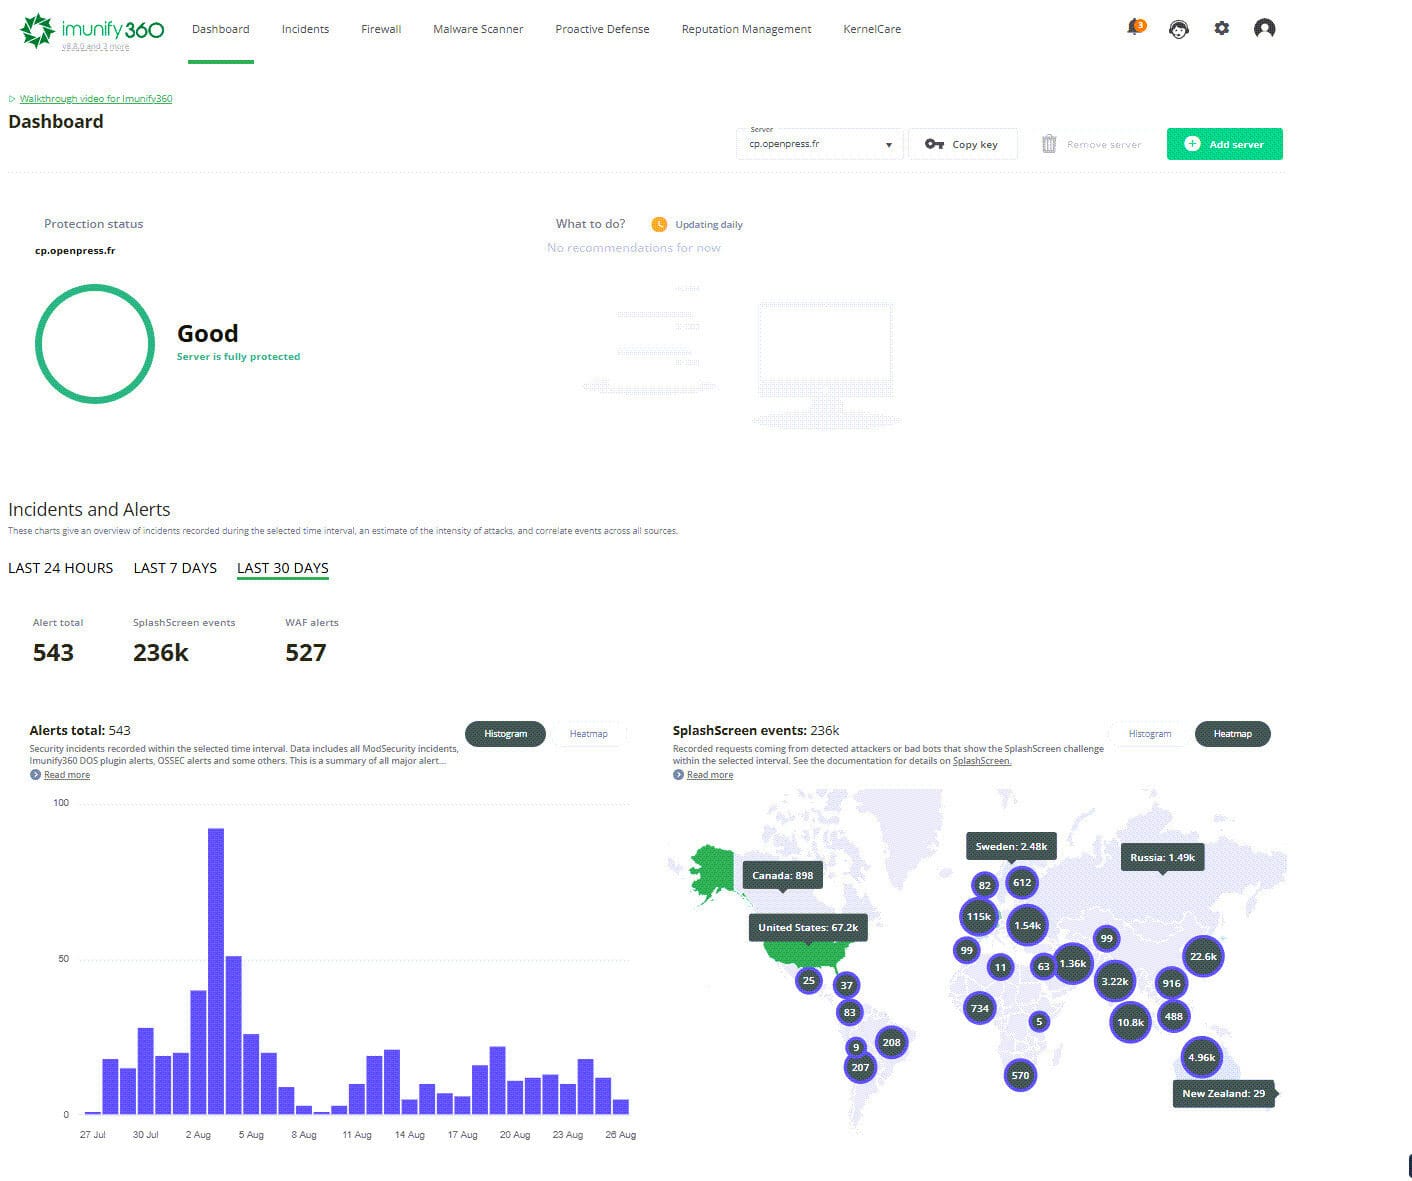
Task: Click the plus icon on Add server
Action: click(1192, 144)
